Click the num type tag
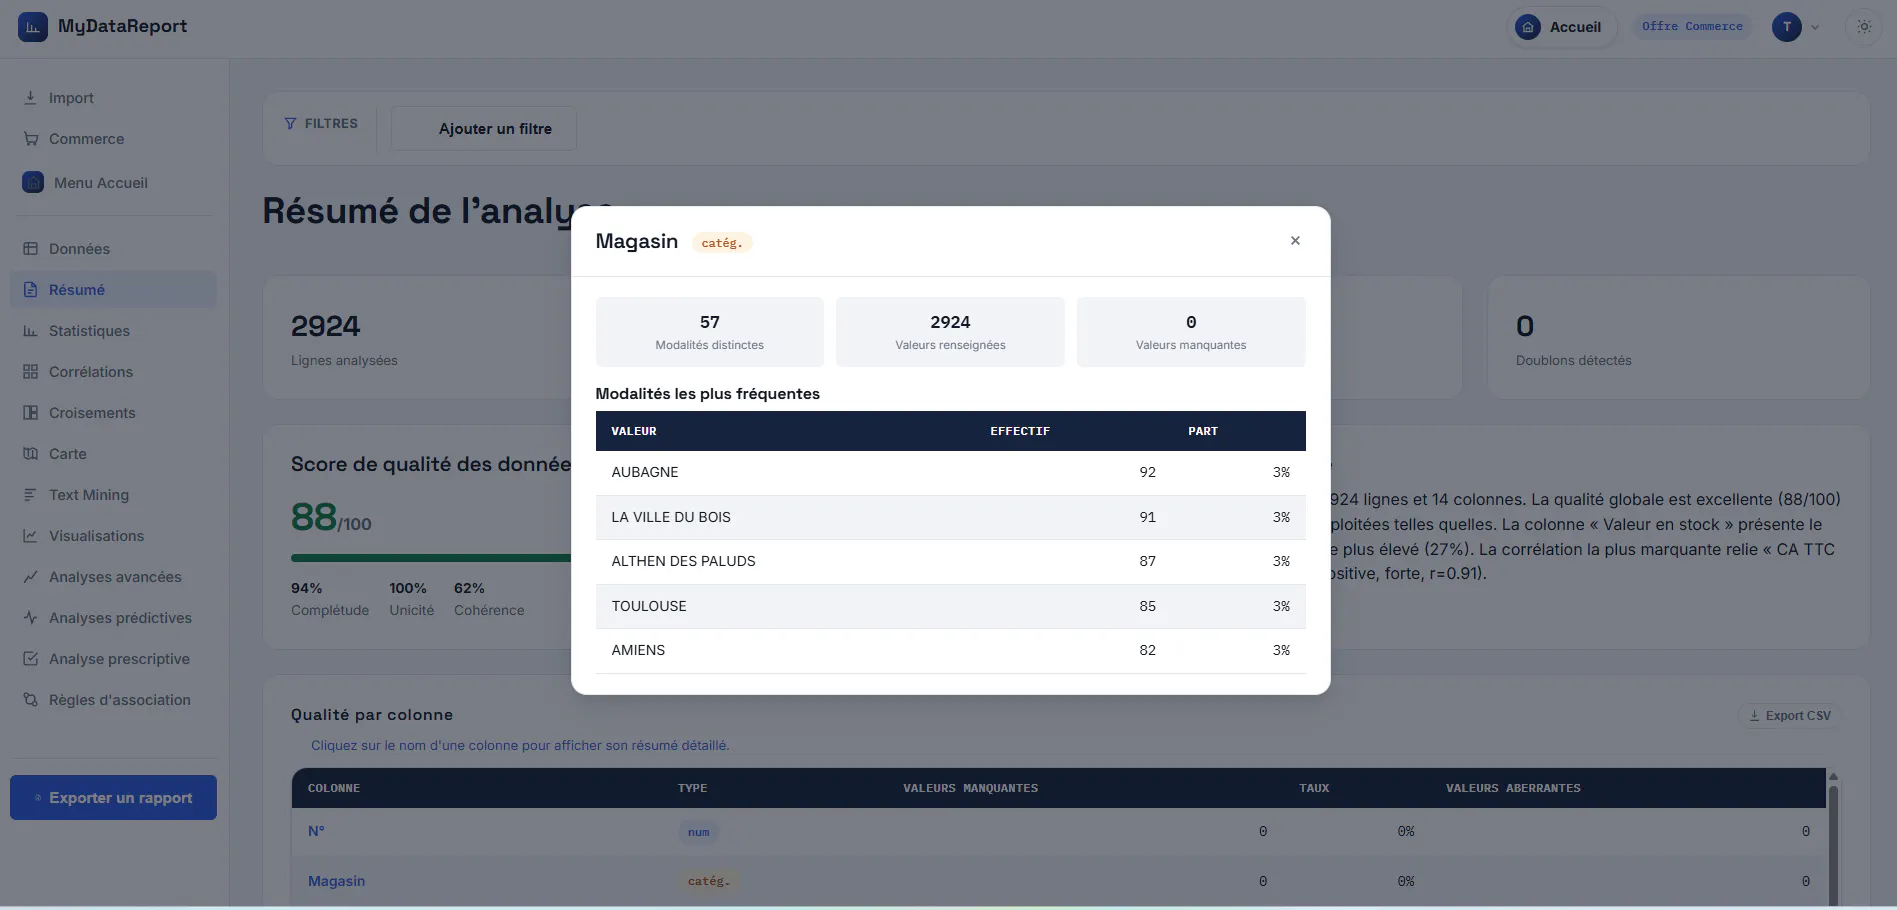 (x=699, y=832)
